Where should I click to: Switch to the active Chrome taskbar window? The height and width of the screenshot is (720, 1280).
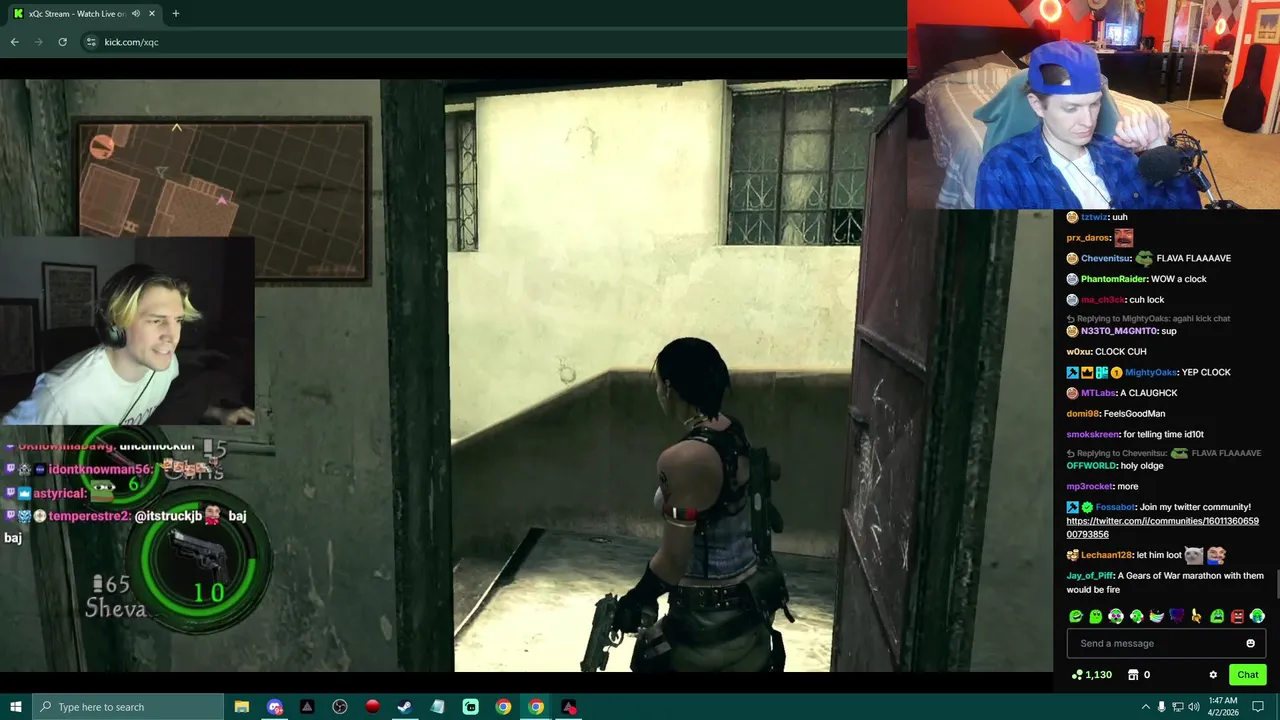pyautogui.click(x=536, y=707)
